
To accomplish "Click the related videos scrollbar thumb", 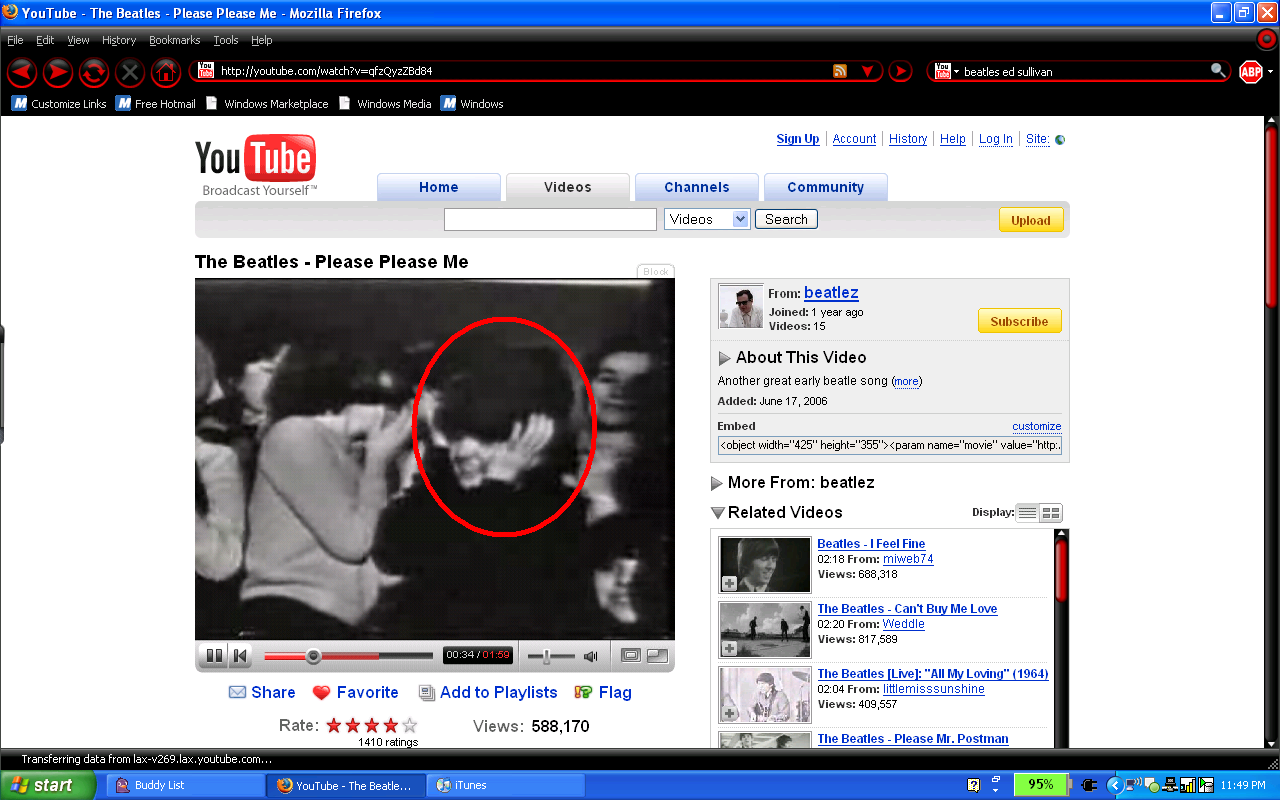I will (x=1061, y=571).
